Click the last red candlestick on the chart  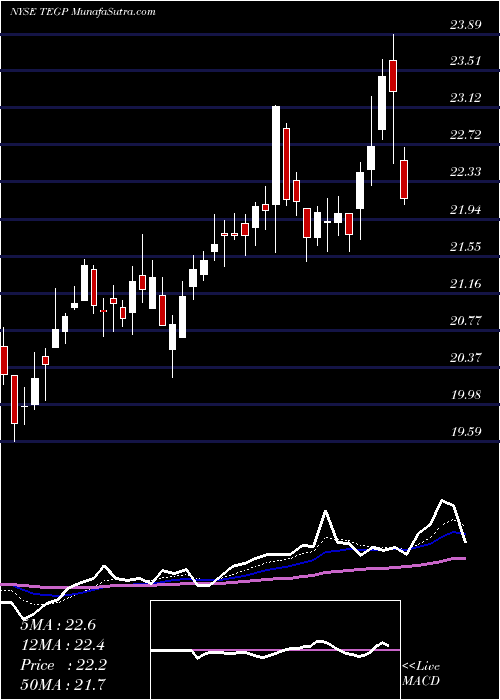pyautogui.click(x=404, y=179)
